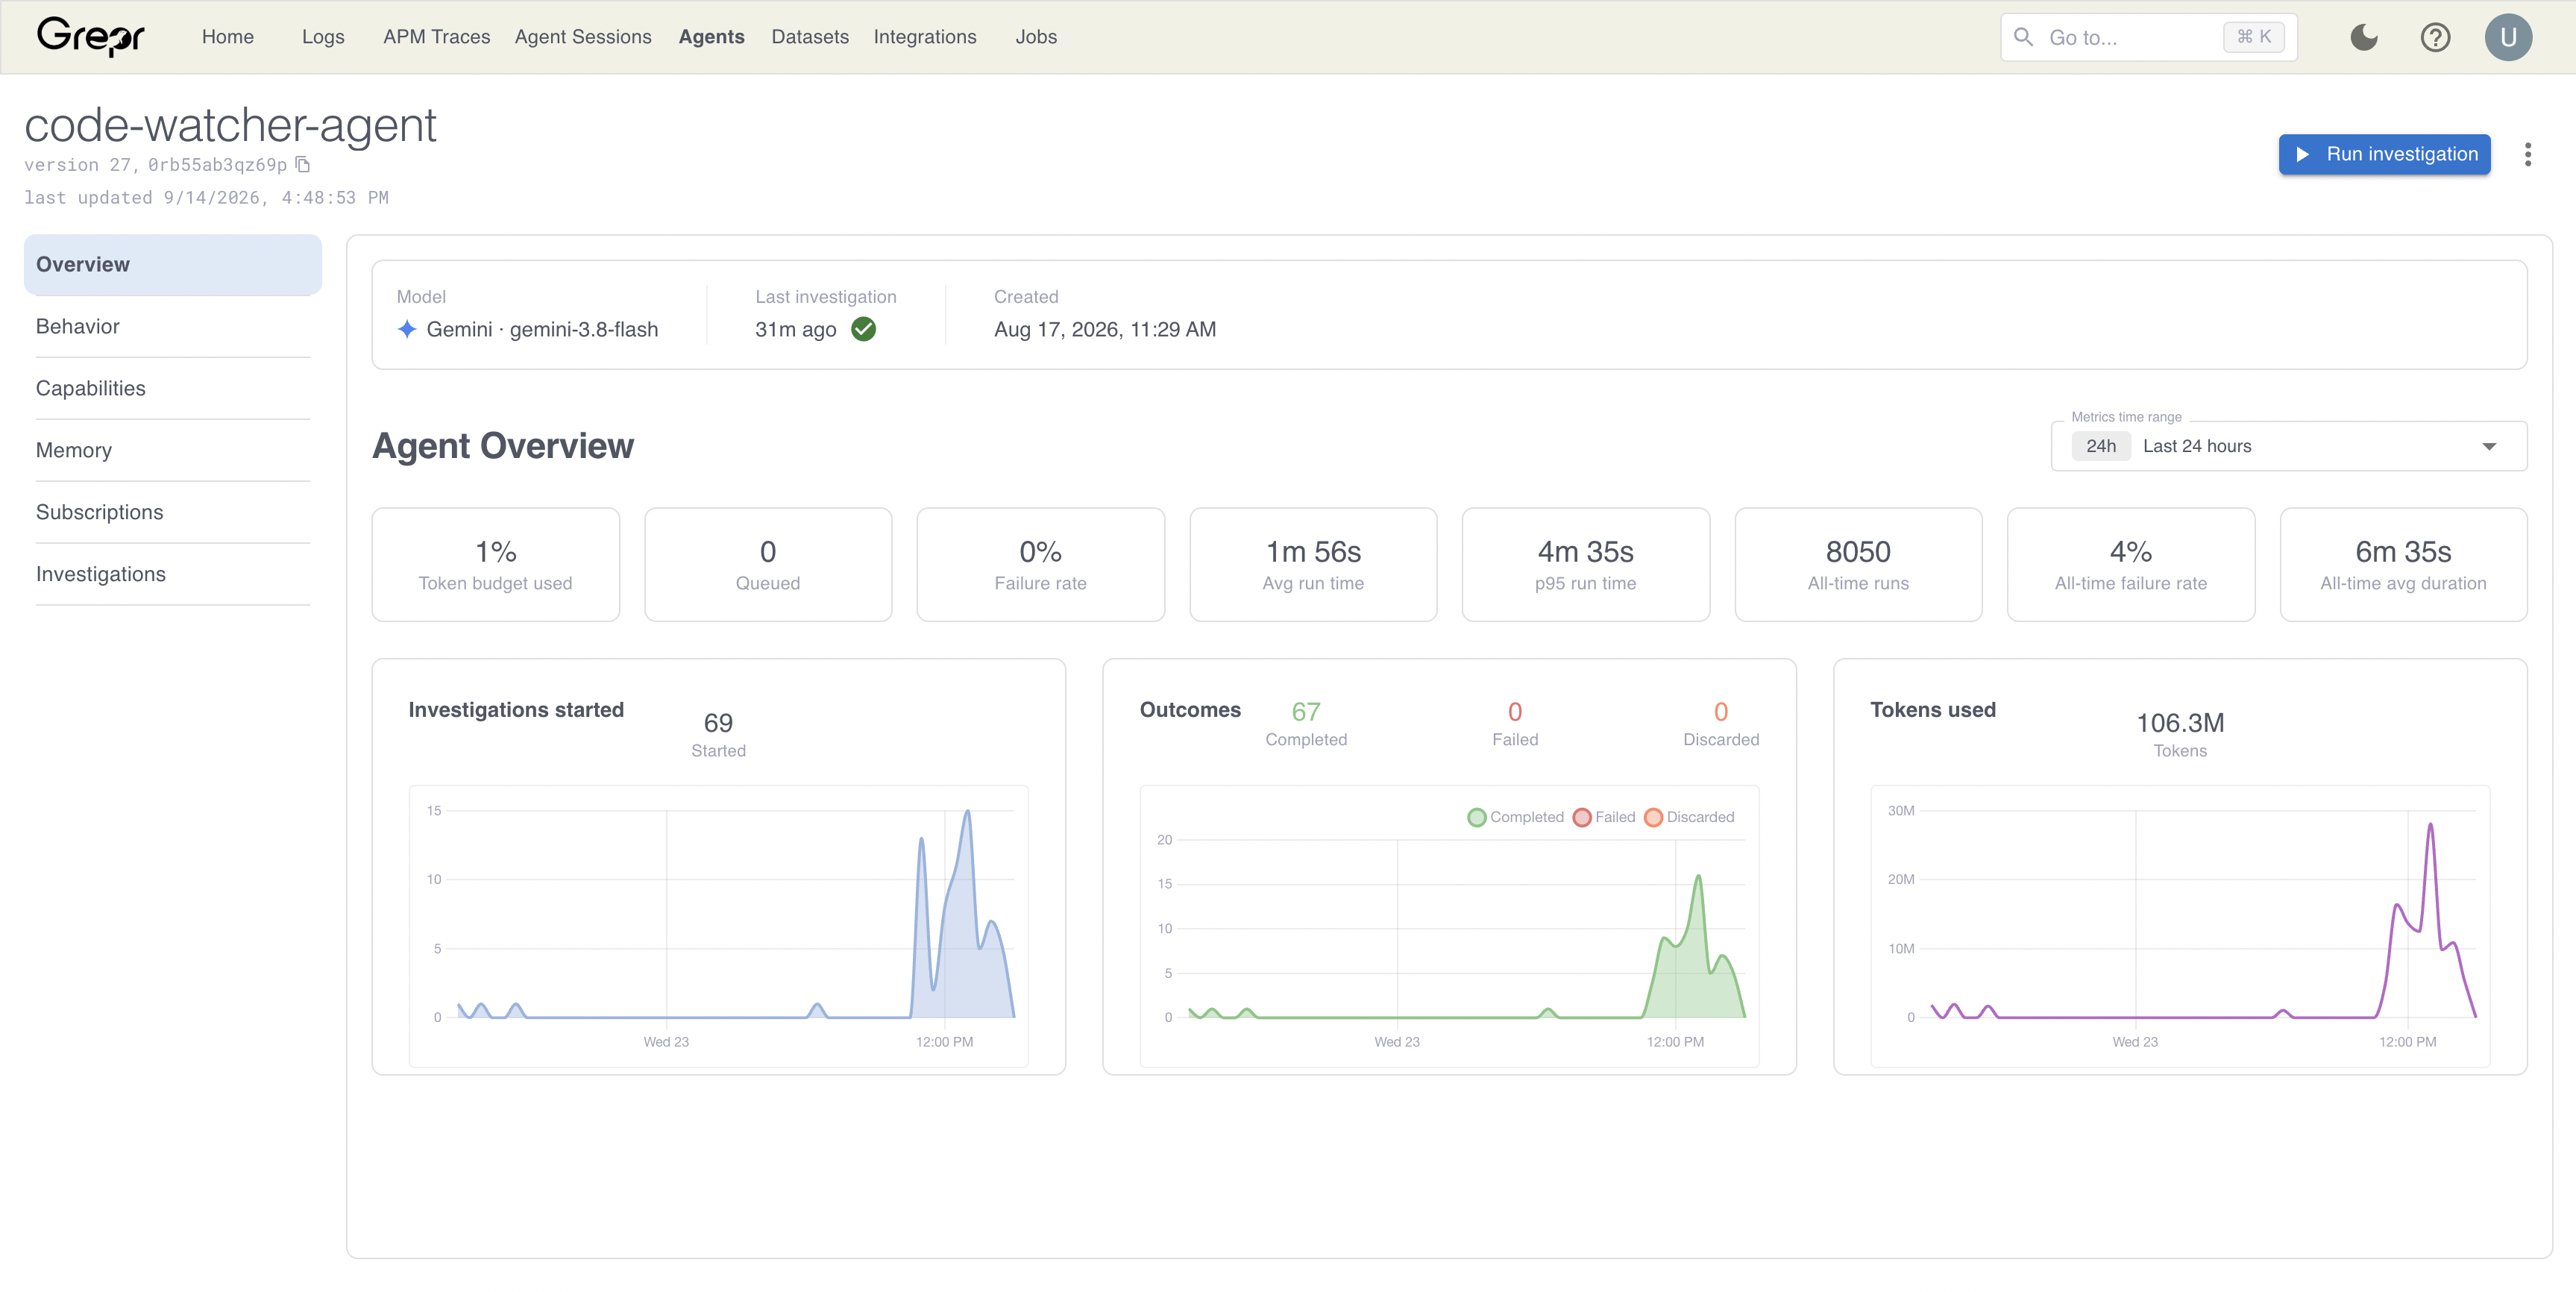
Task: Click the Avg run time card
Action: 1313,564
